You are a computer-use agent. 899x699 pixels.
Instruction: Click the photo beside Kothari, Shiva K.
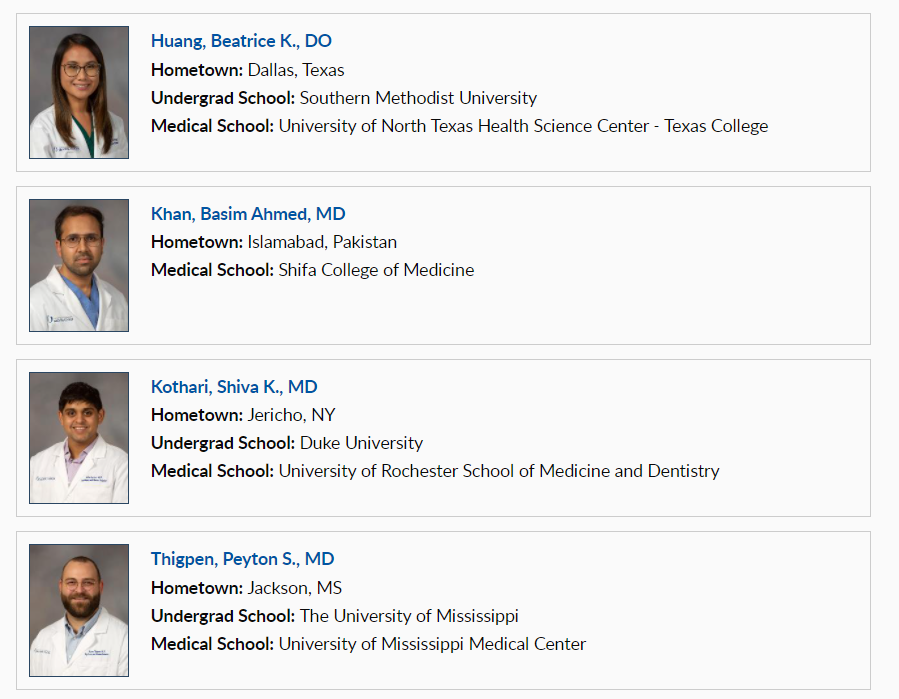point(79,437)
